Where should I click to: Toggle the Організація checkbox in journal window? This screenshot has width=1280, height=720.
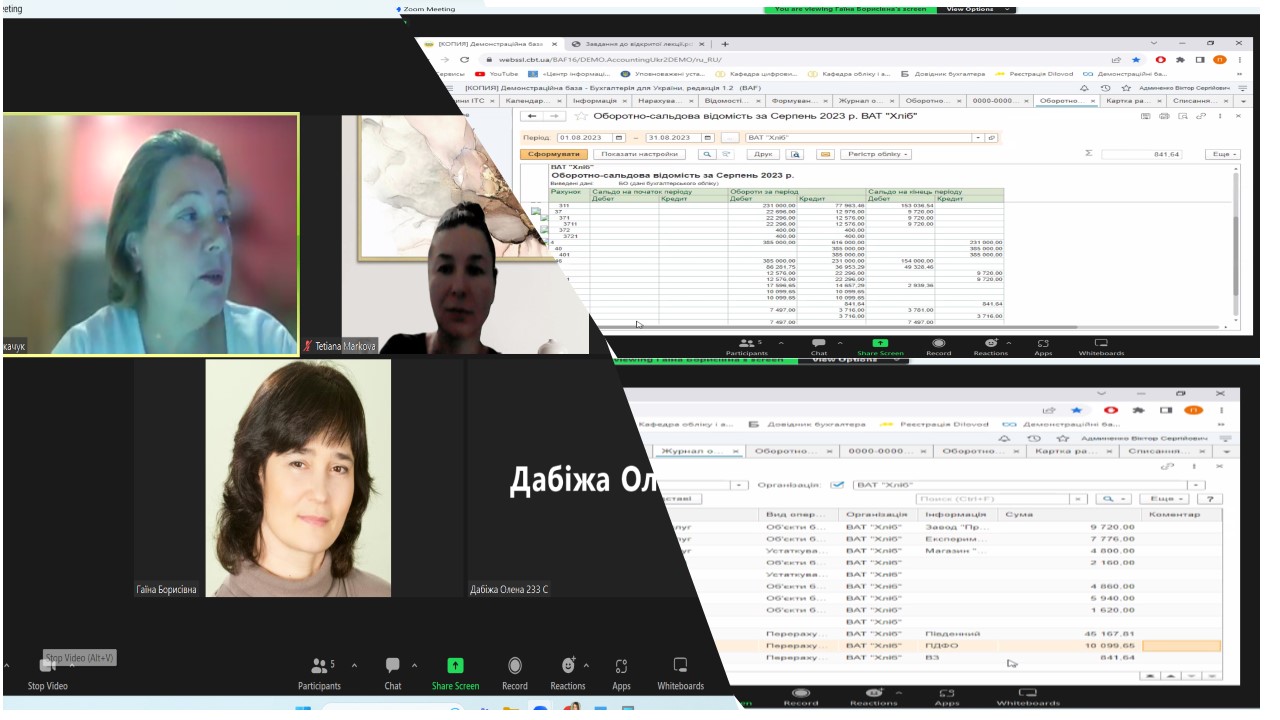pos(838,484)
